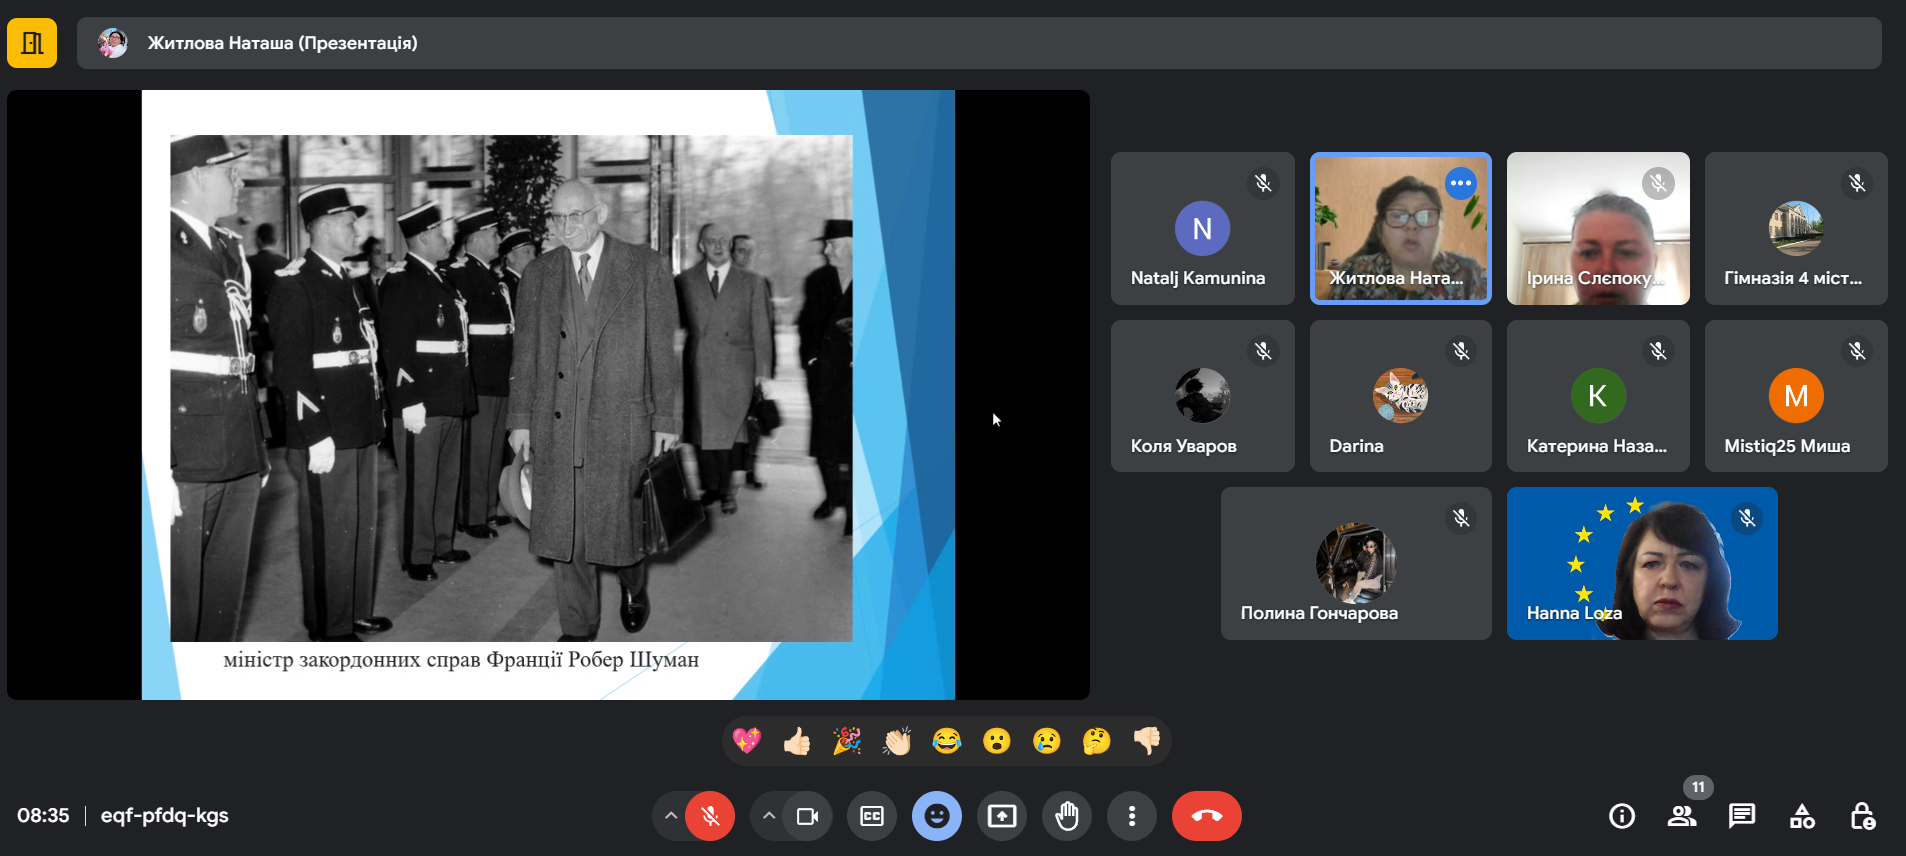Screen dimensions: 1906x856
Task: Open more options three-dot menu
Action: [x=1132, y=816]
